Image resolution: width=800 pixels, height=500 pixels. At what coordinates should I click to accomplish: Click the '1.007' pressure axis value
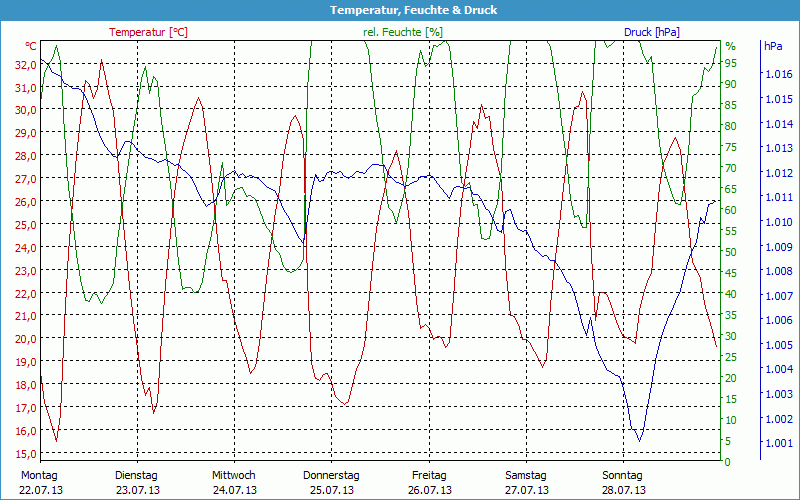click(779, 295)
